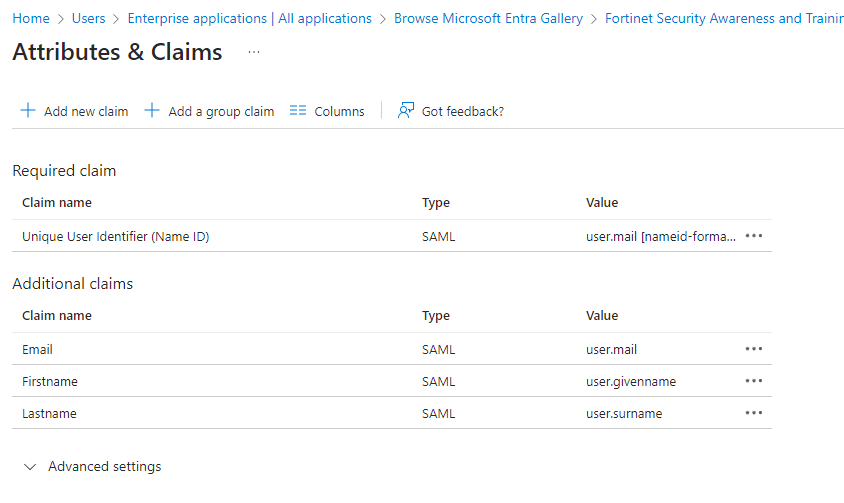The height and width of the screenshot is (503, 844).
Task: Open the ellipsis menu for Email claim
Action: point(754,349)
